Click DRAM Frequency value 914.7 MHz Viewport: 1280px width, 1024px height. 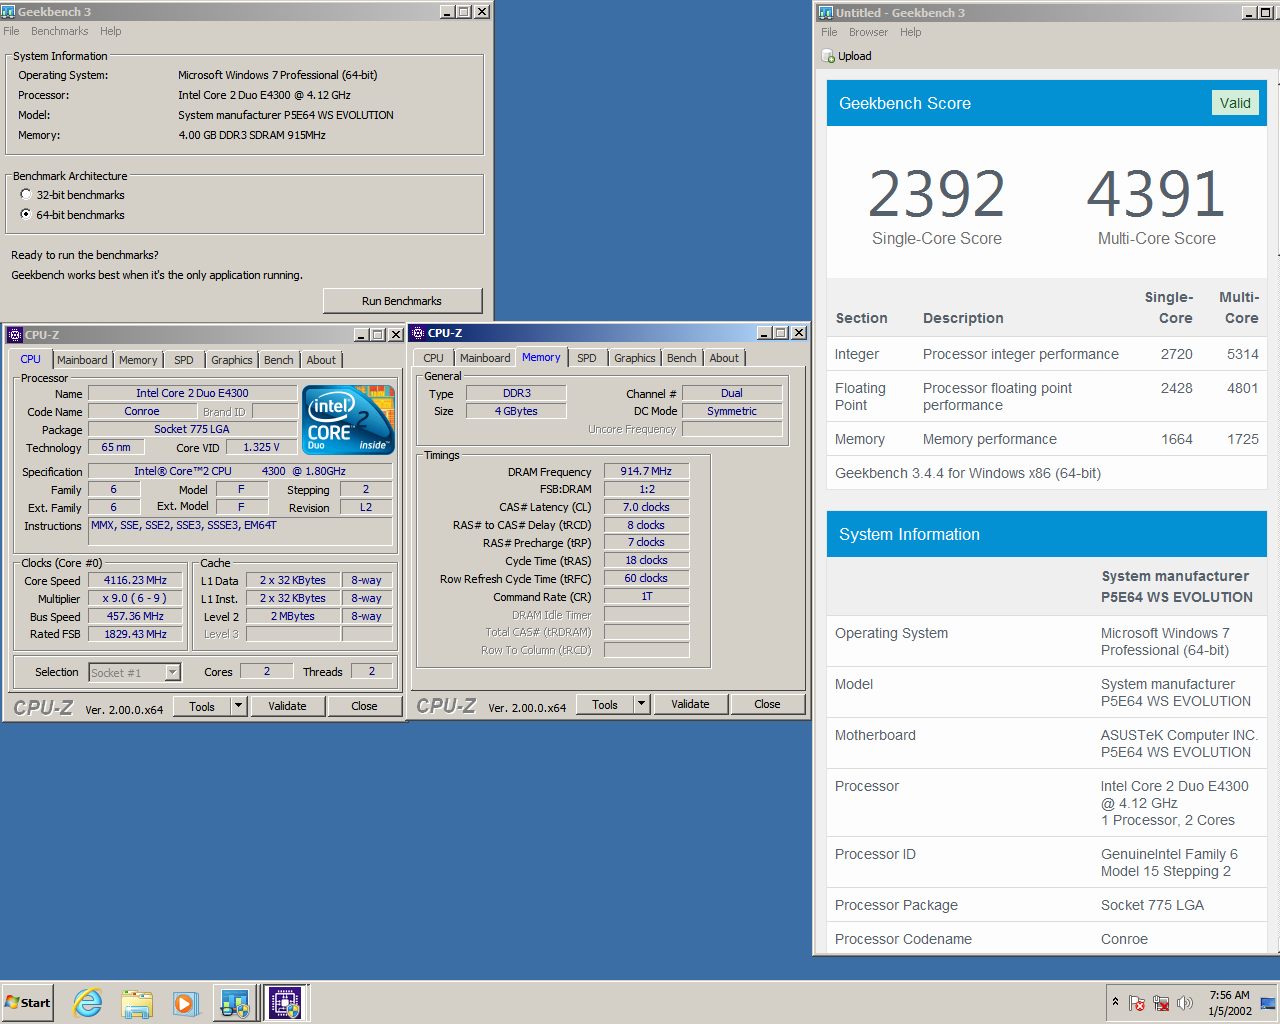coord(646,471)
